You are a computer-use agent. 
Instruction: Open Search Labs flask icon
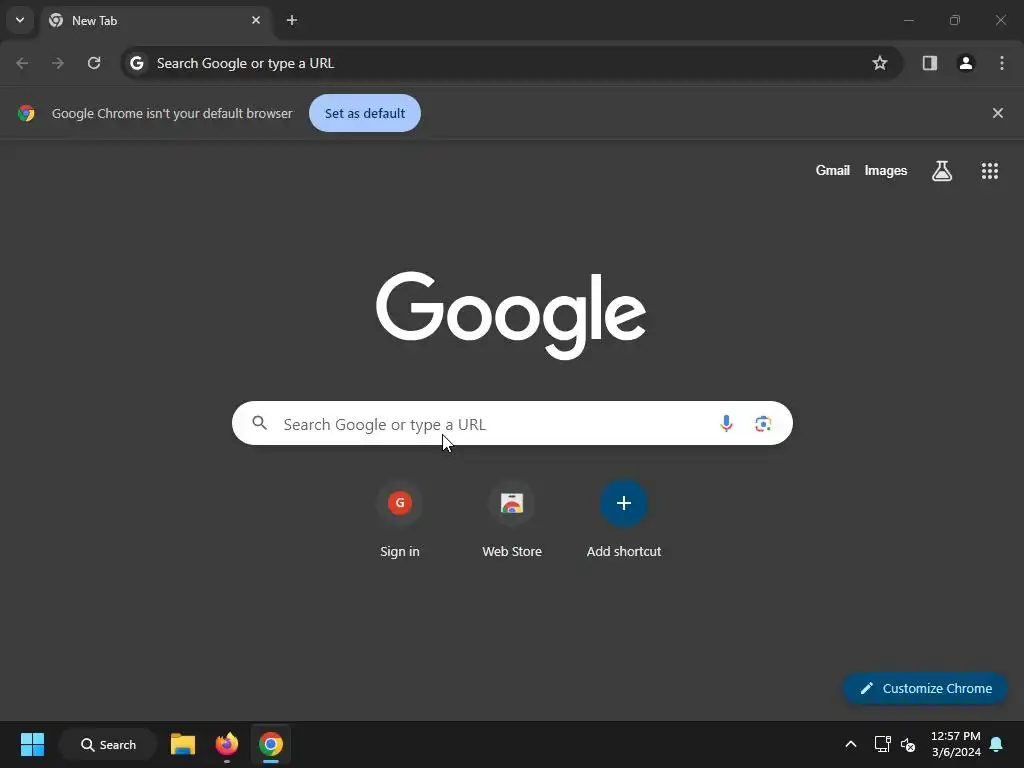(941, 171)
